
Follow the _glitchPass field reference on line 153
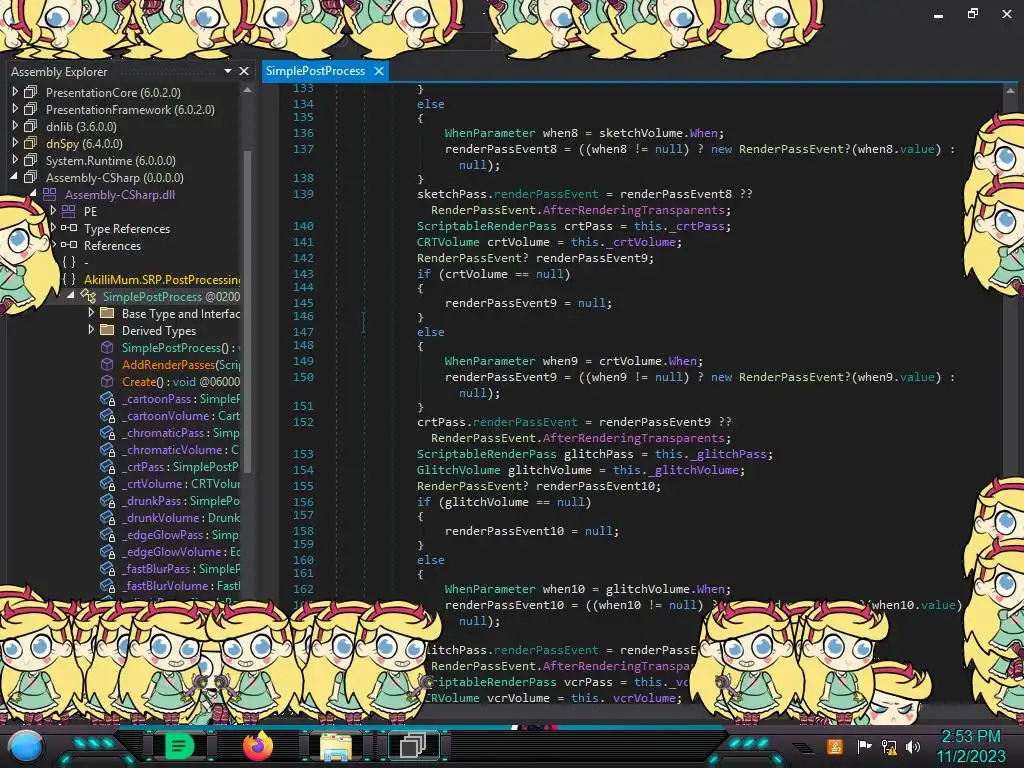coord(731,454)
